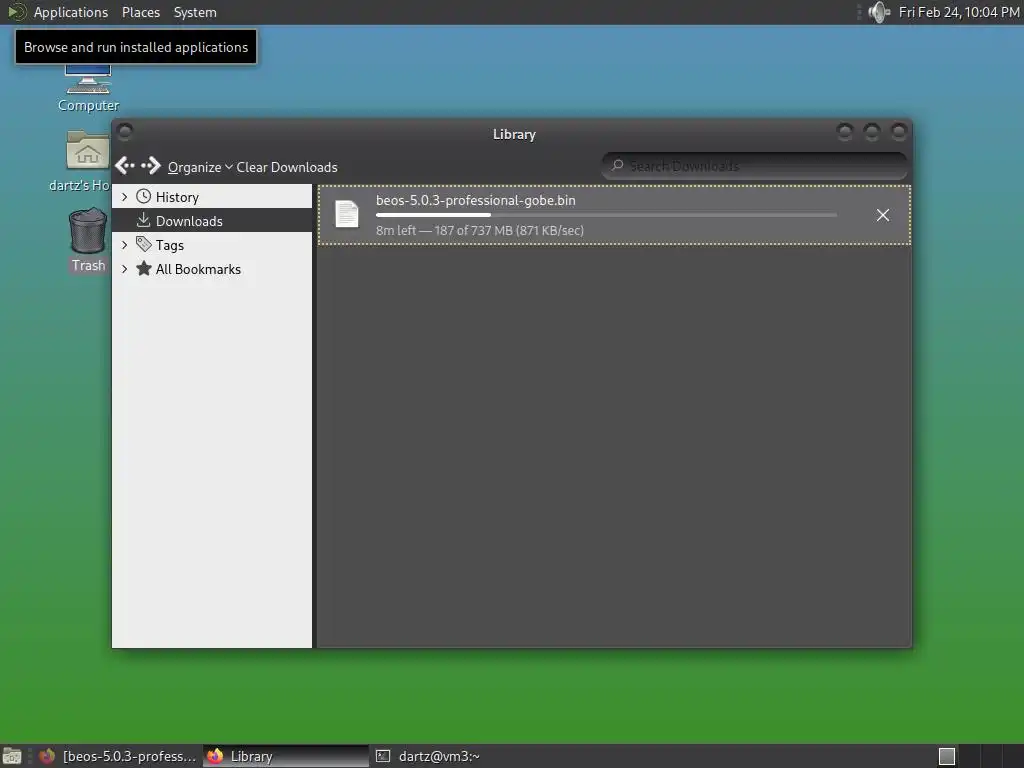Click the show desktop taskbar icon
The width and height of the screenshot is (1024, 768).
point(12,756)
